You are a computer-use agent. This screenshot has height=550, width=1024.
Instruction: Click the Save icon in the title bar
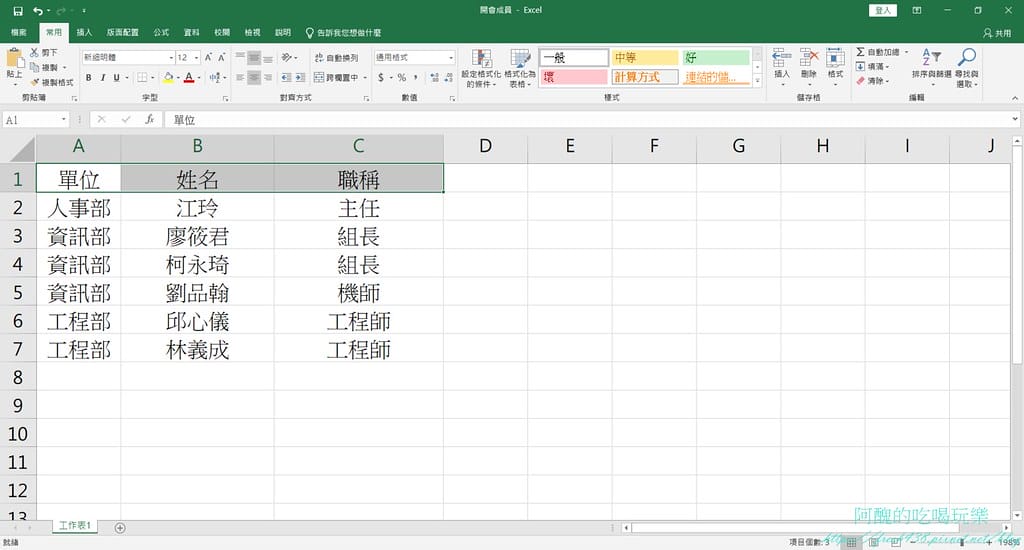point(18,10)
